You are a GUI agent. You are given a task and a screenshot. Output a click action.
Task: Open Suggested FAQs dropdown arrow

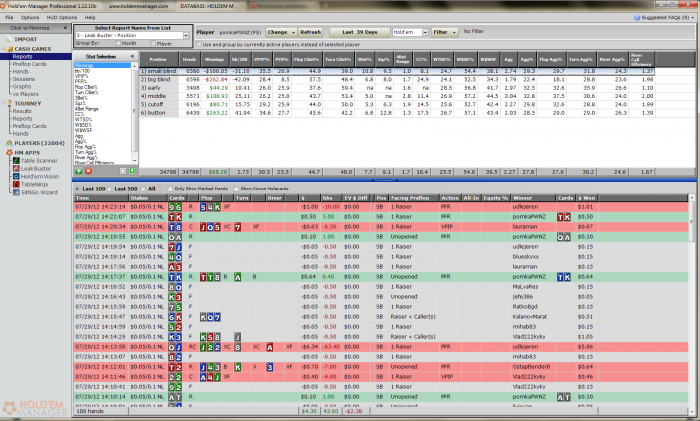point(693,18)
